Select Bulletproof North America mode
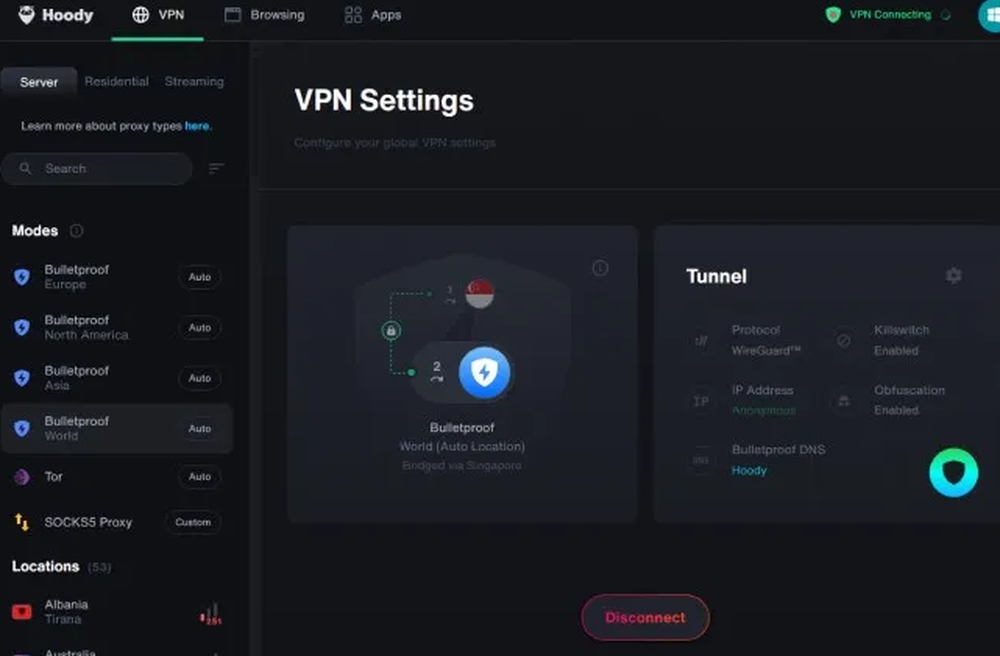1000x656 pixels. pos(117,327)
